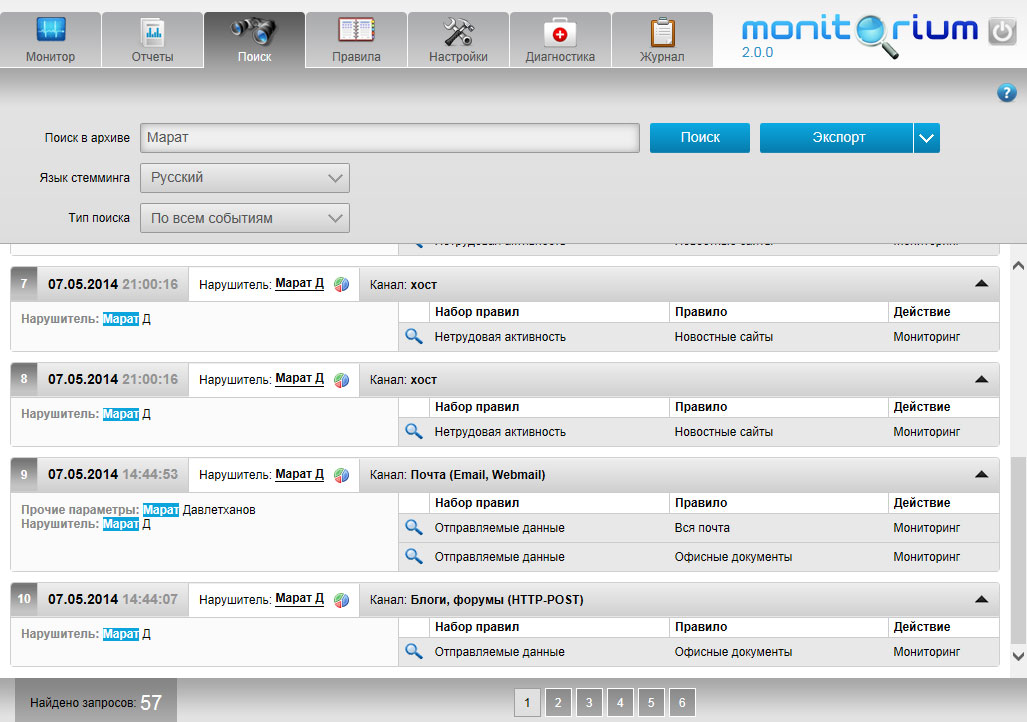1027x722 pixels.
Task: Click 'Вся почта' rule cell
Action: coord(702,527)
